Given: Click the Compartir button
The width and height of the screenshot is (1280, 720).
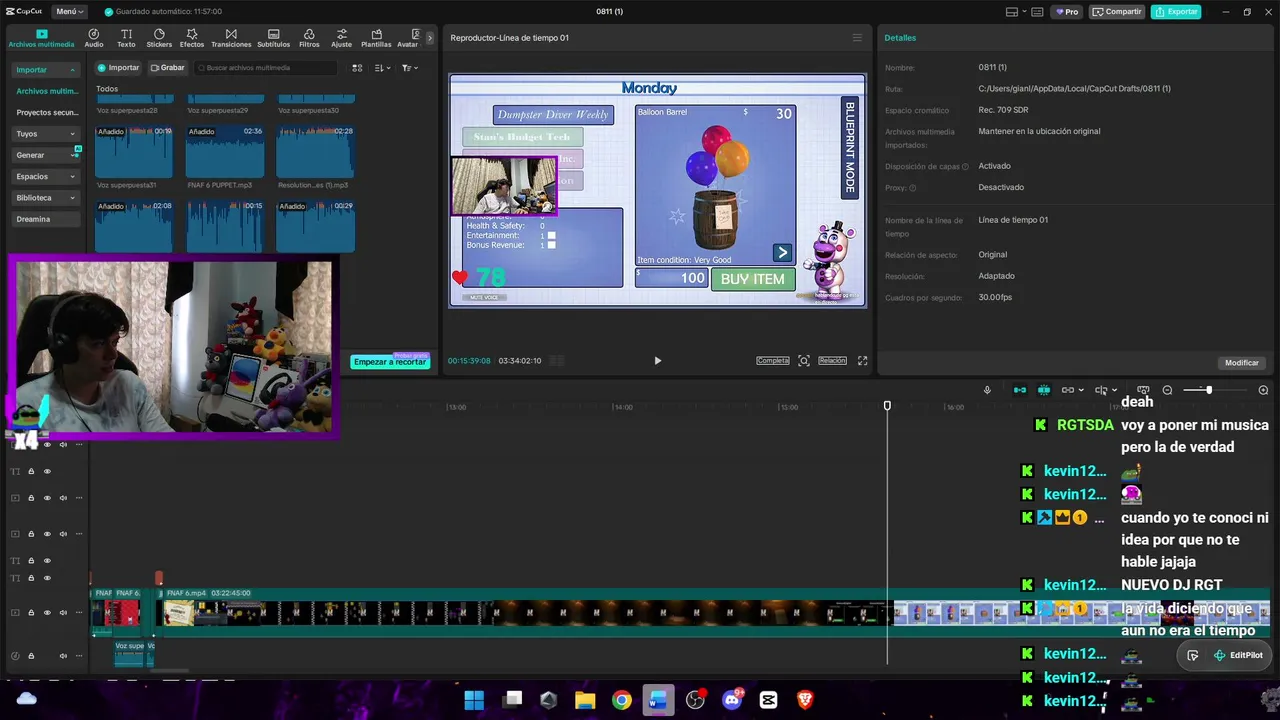Looking at the screenshot, I should pos(1117,12).
